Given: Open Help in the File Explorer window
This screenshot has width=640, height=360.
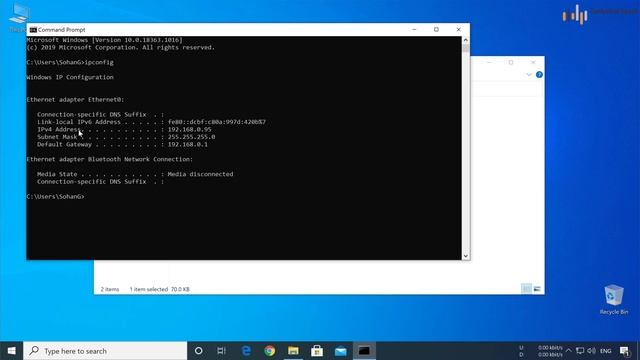Looking at the screenshot, I should [x=539, y=75].
